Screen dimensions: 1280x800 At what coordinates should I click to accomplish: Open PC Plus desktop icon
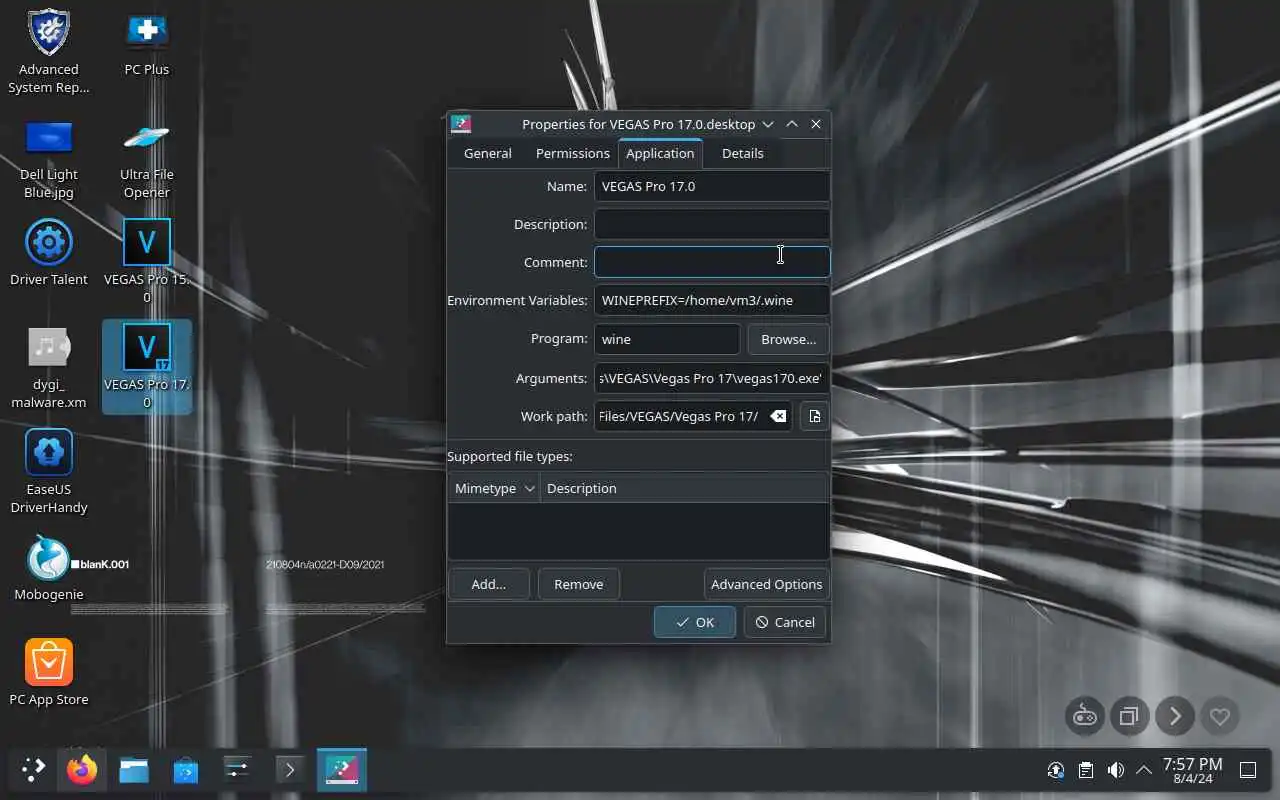[x=147, y=43]
